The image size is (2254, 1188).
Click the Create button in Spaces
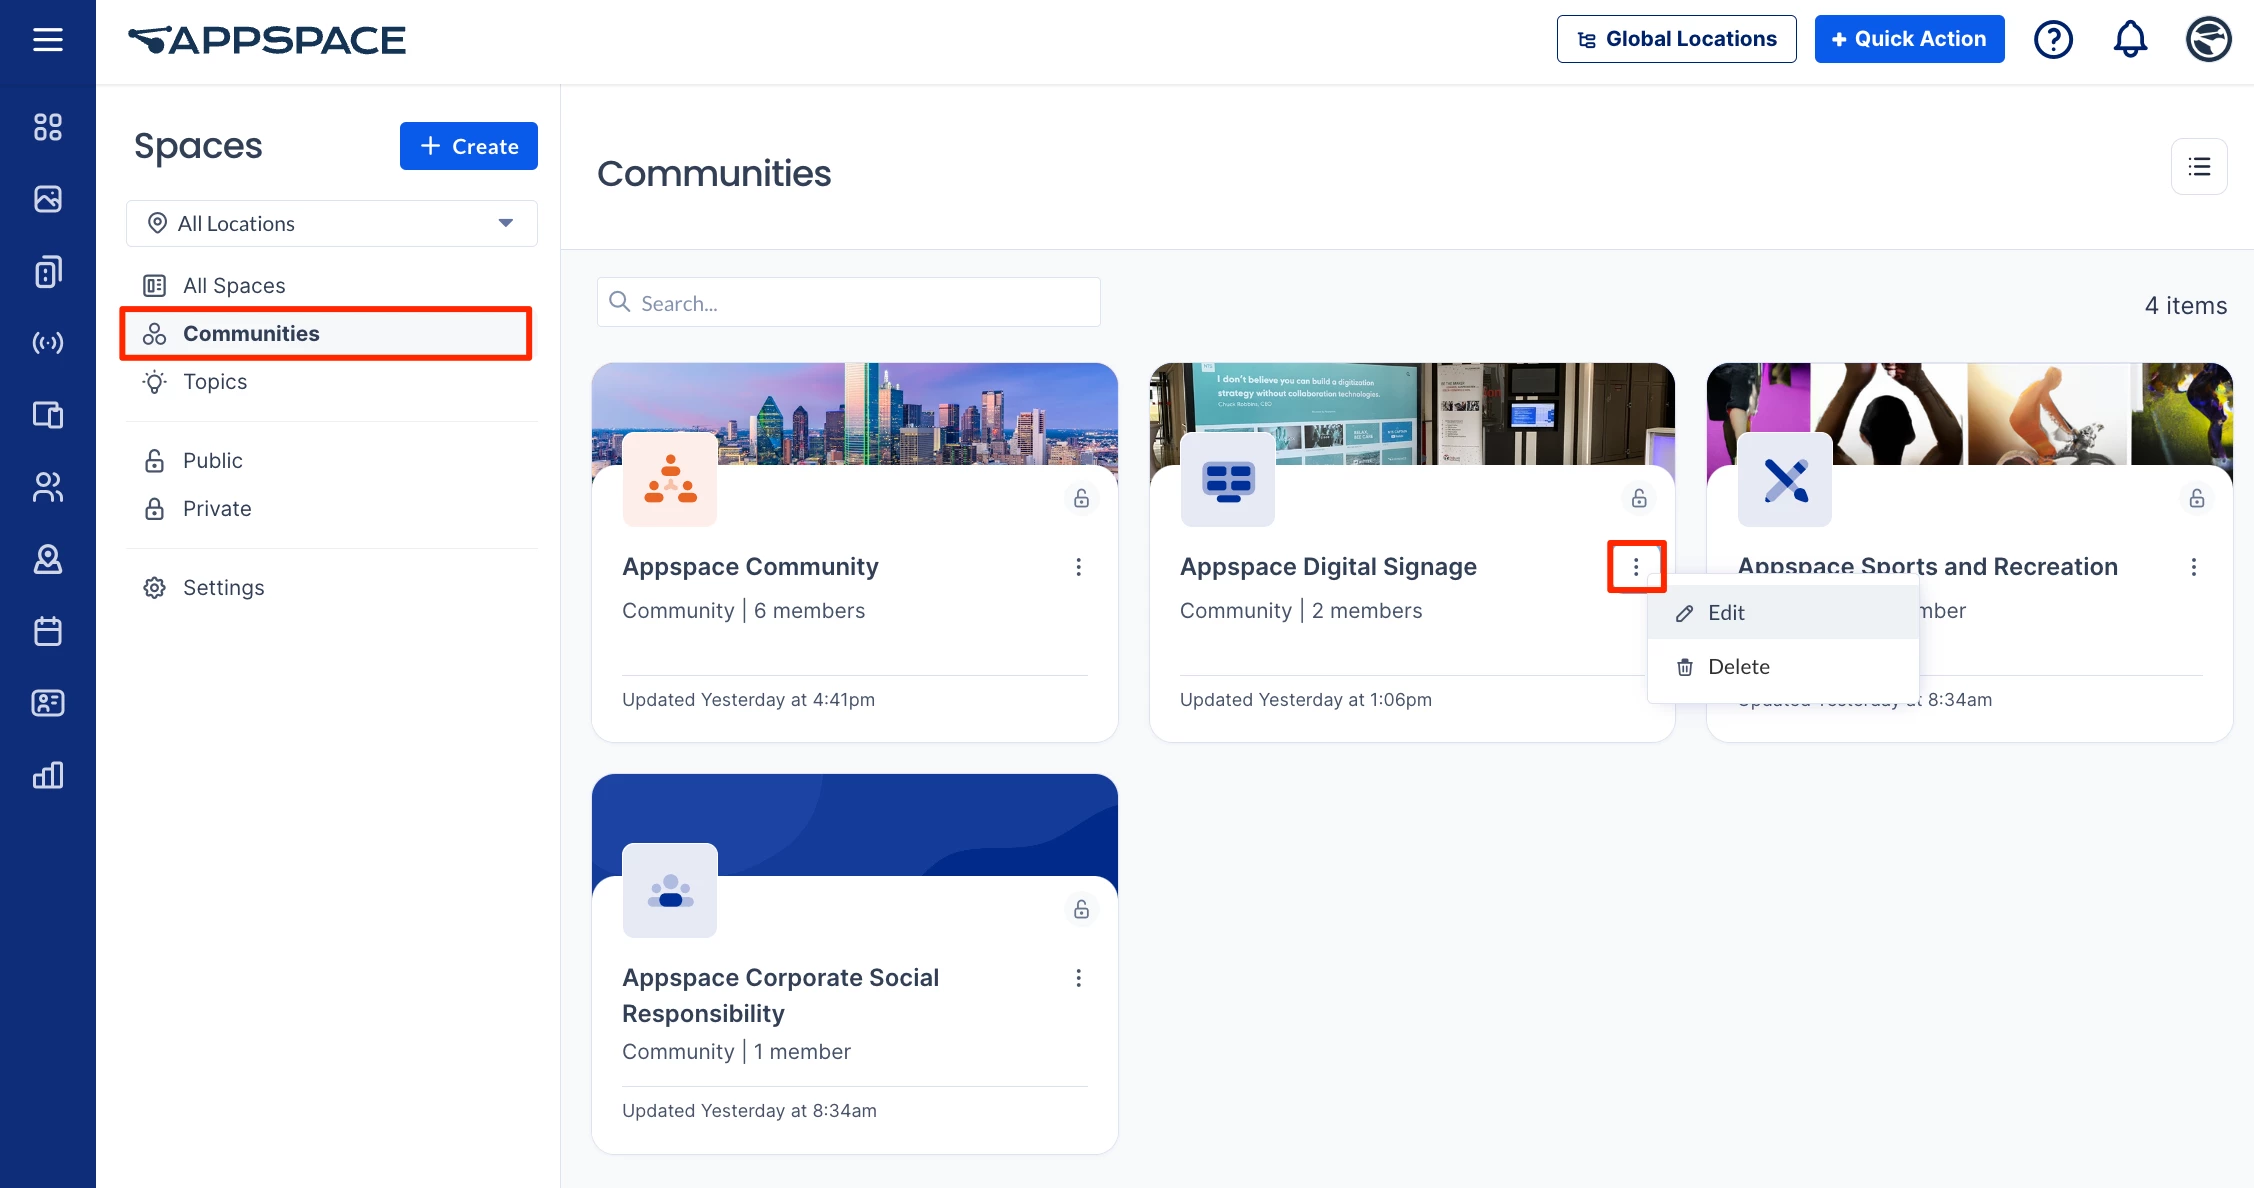(x=468, y=146)
